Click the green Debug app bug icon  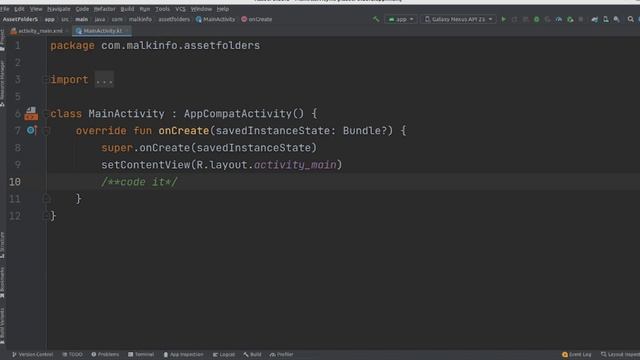coord(537,19)
